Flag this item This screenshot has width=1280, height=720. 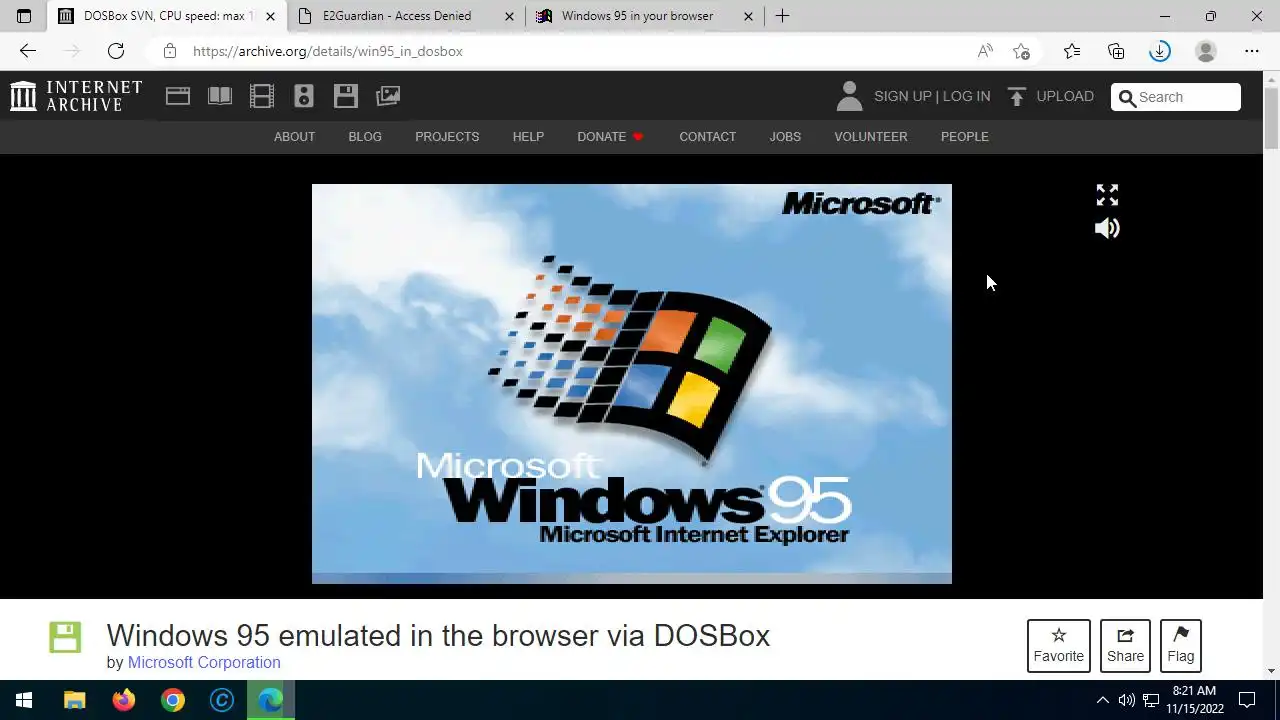point(1181,645)
